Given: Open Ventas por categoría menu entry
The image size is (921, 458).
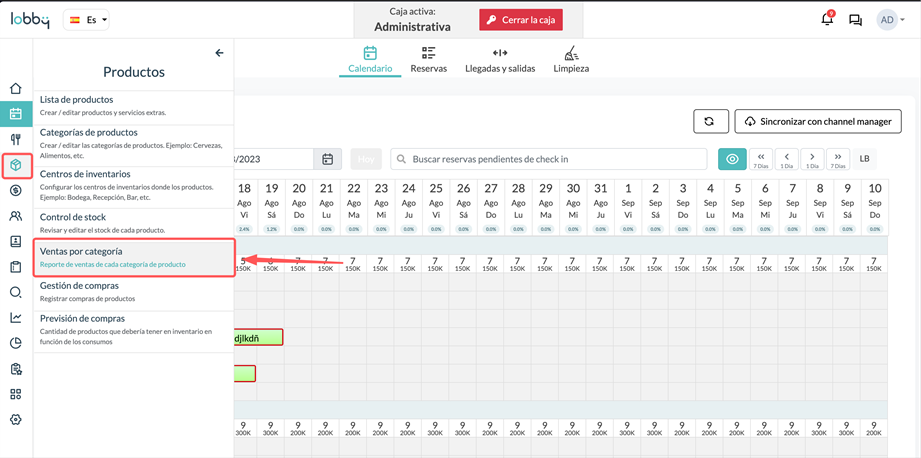Looking at the screenshot, I should tap(134, 257).
